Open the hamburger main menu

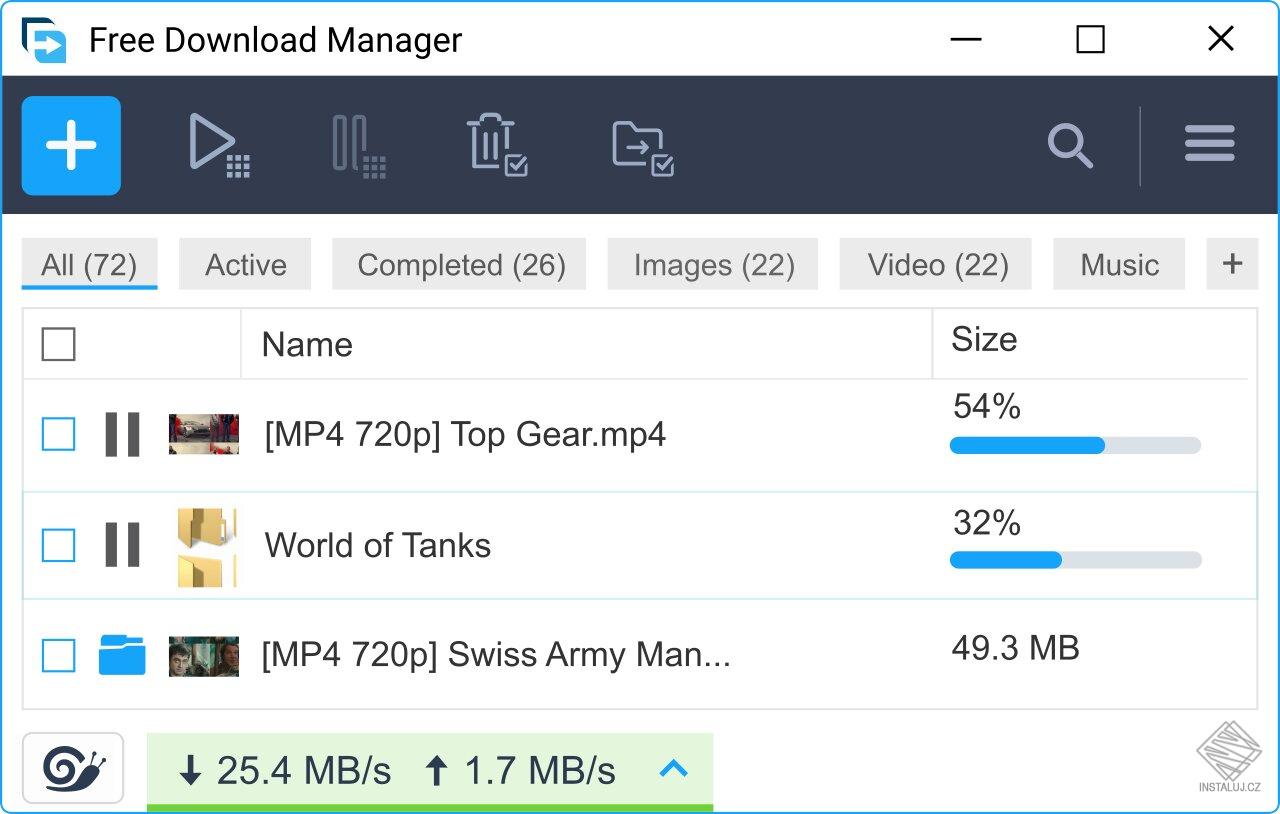(1209, 144)
